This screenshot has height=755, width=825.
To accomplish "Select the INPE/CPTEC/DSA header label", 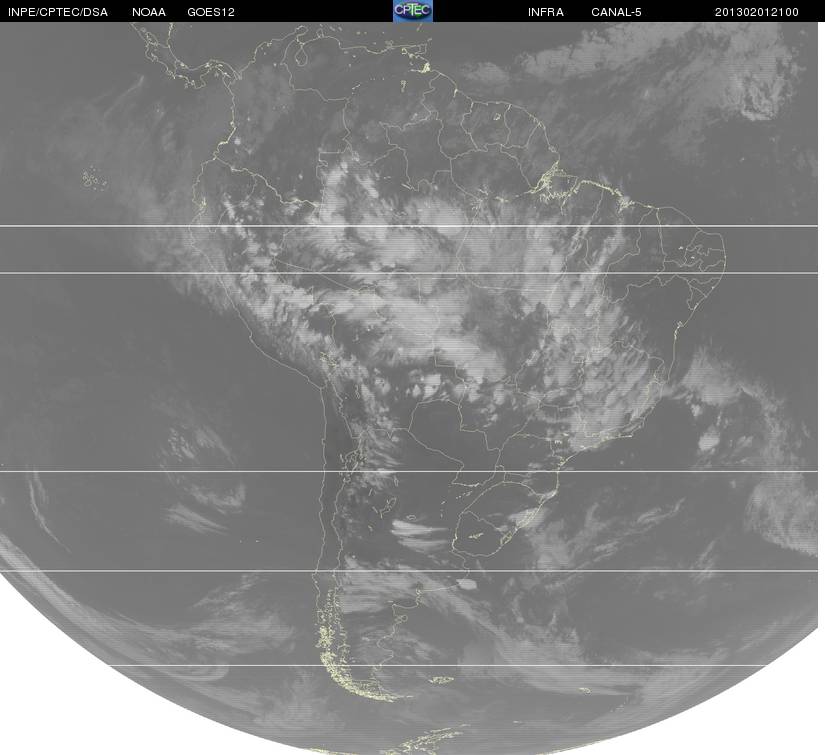I will (58, 12).
